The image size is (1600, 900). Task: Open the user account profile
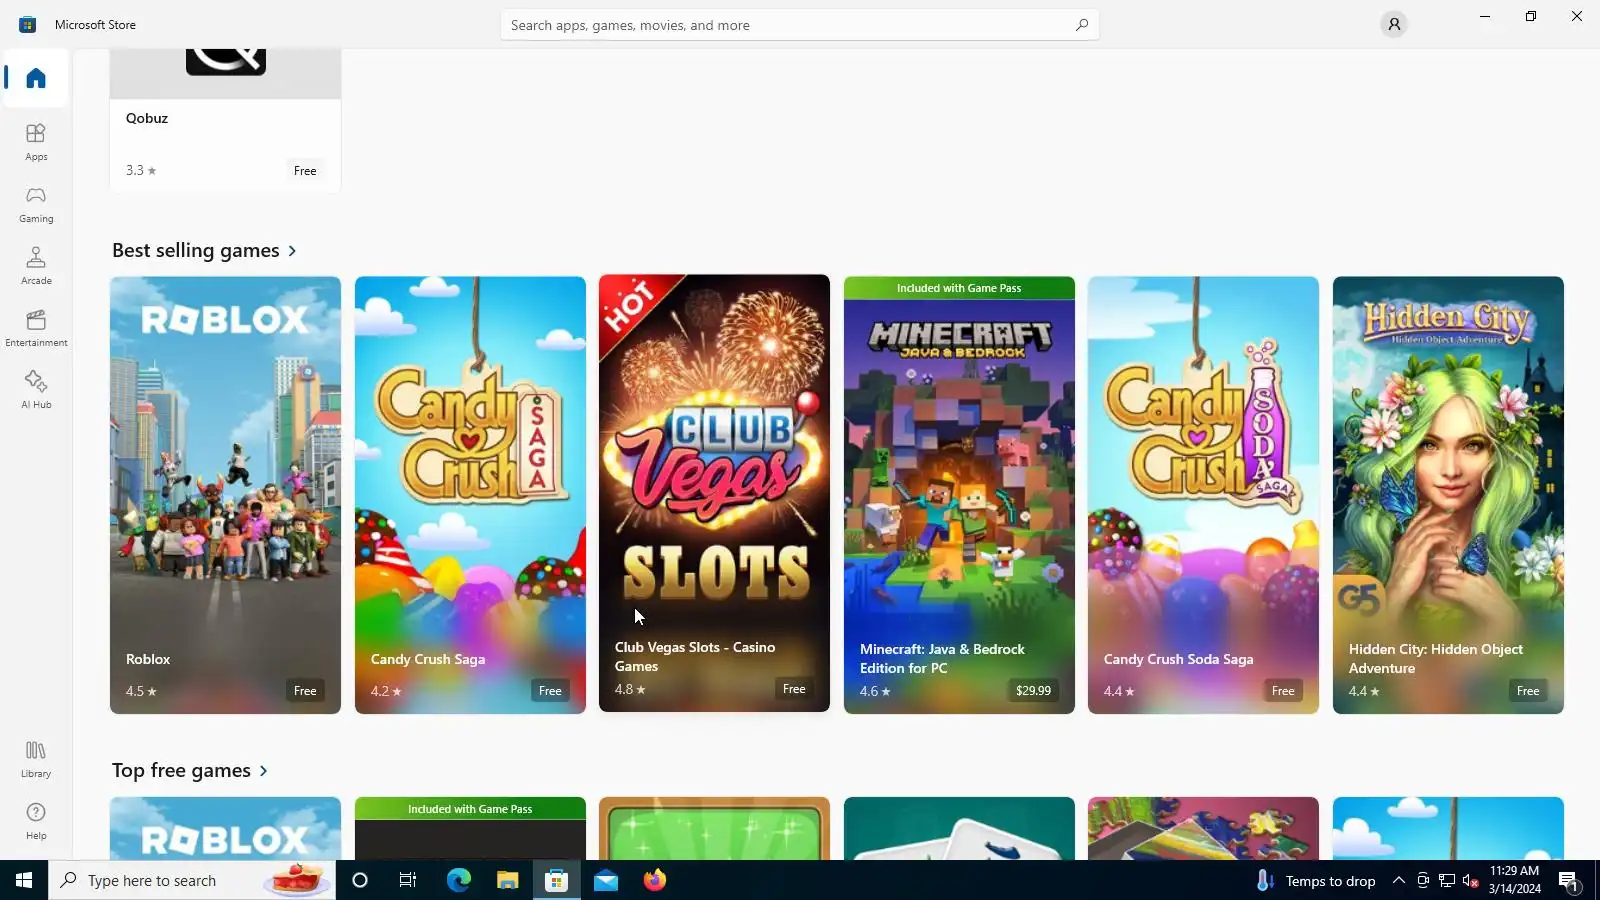click(x=1394, y=24)
